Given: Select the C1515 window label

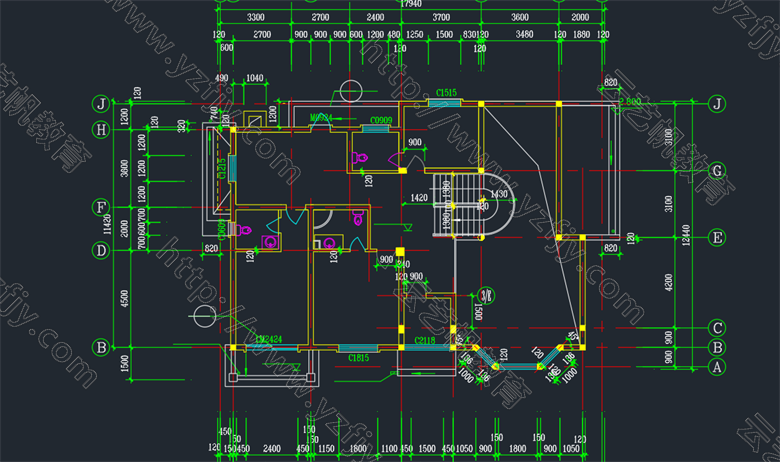Looking at the screenshot, I should [x=446, y=93].
